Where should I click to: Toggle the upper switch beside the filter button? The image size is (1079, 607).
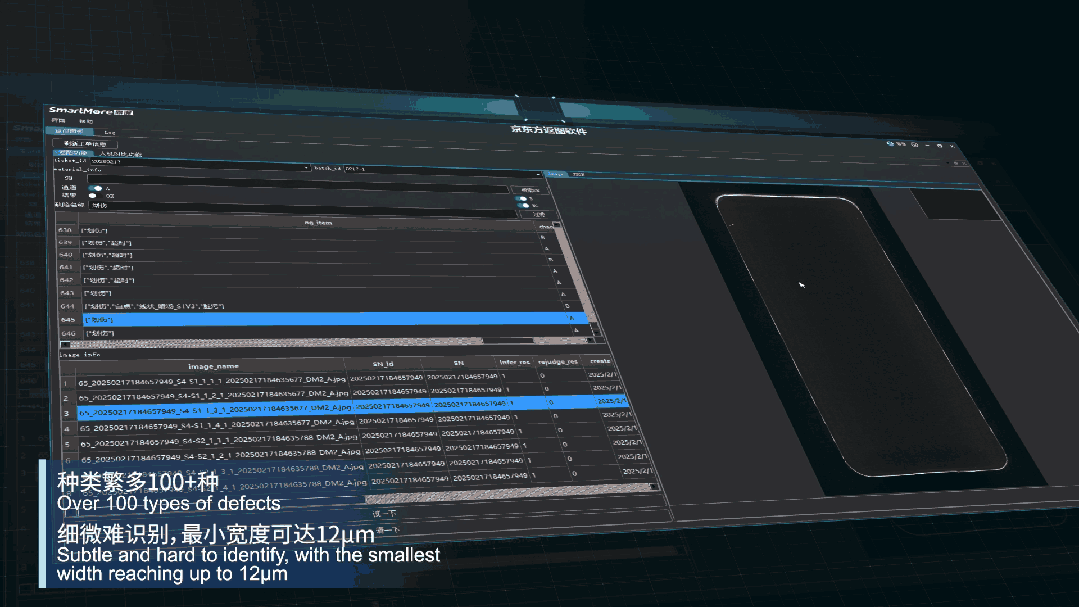pos(521,199)
